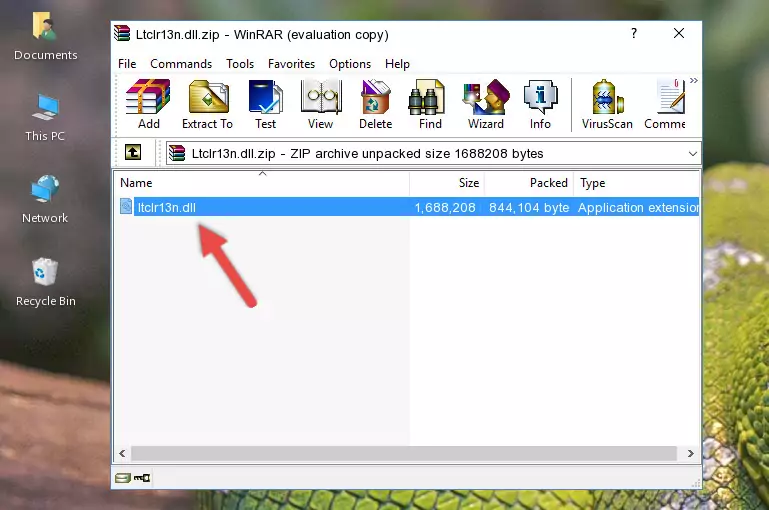Click the status bar drive icon
769x510 pixels.
pos(123,478)
